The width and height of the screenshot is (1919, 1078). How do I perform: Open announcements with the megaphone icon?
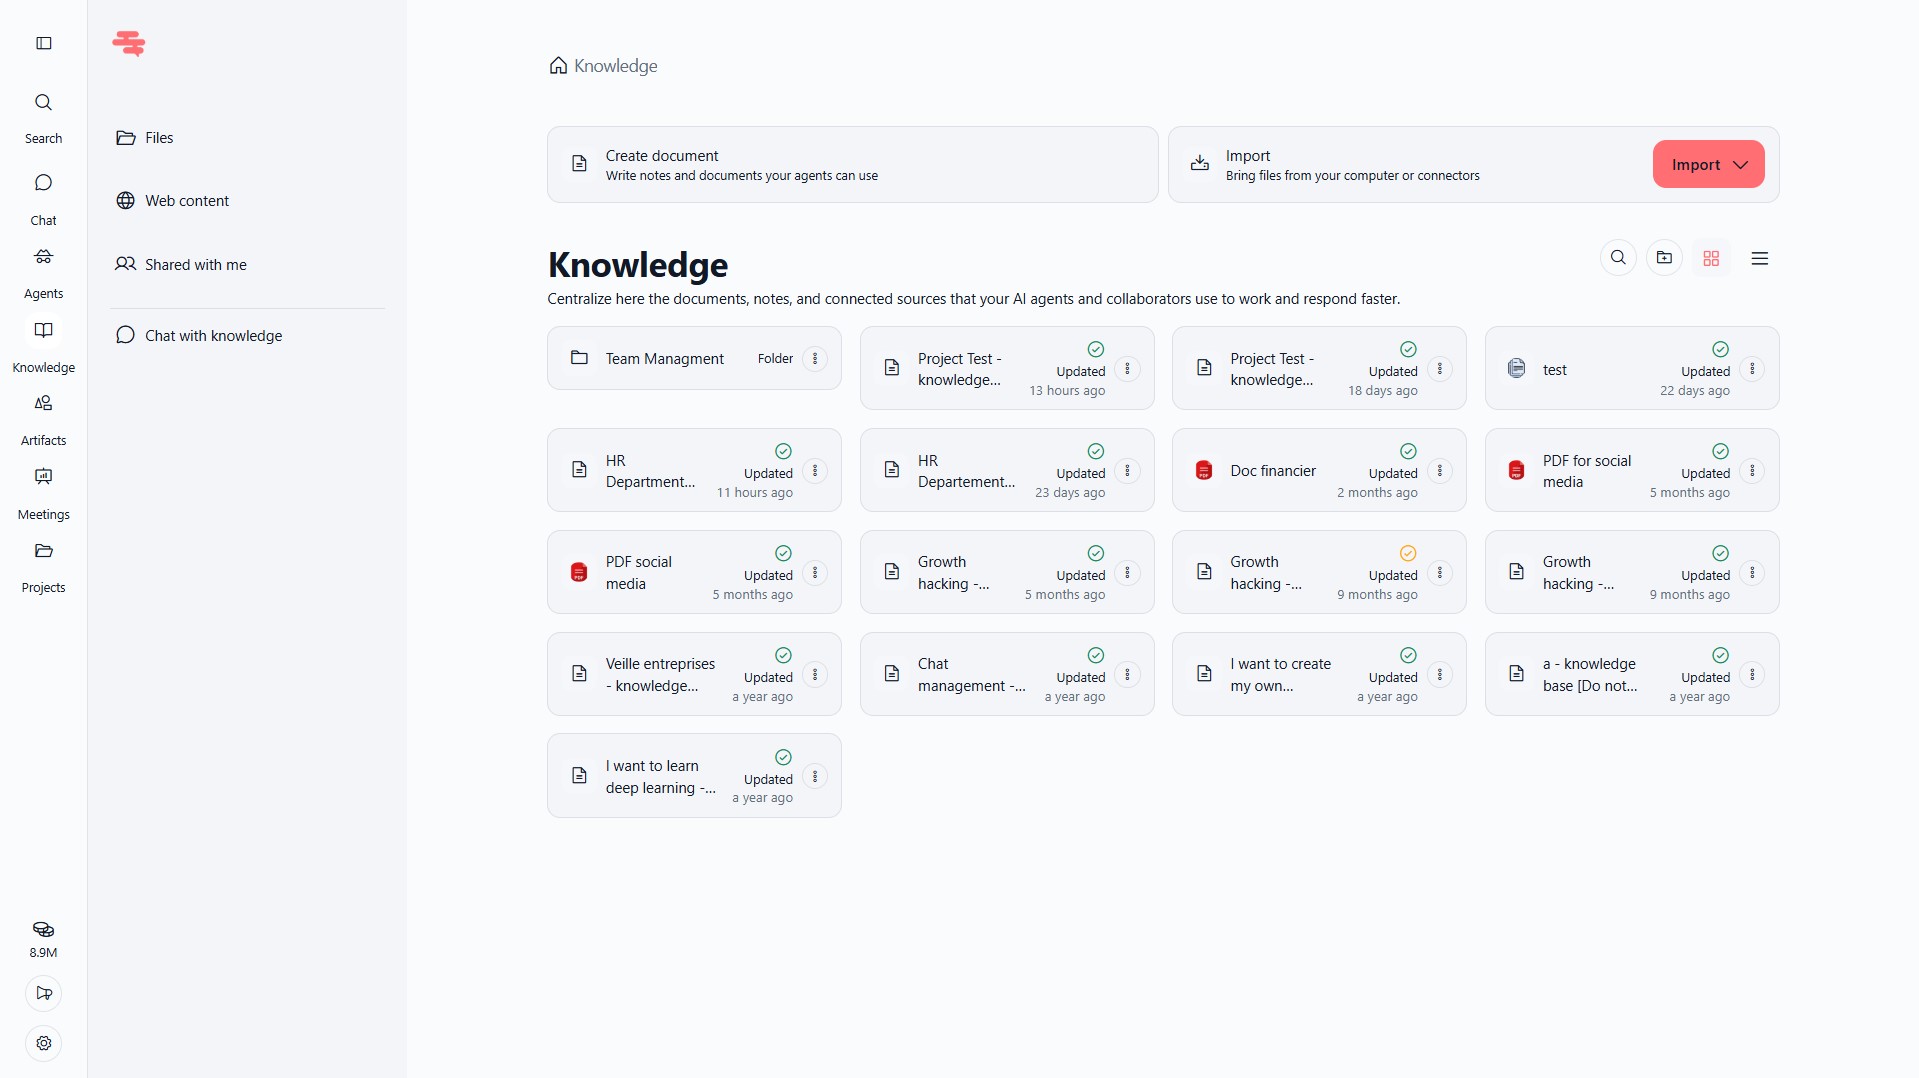(x=43, y=993)
